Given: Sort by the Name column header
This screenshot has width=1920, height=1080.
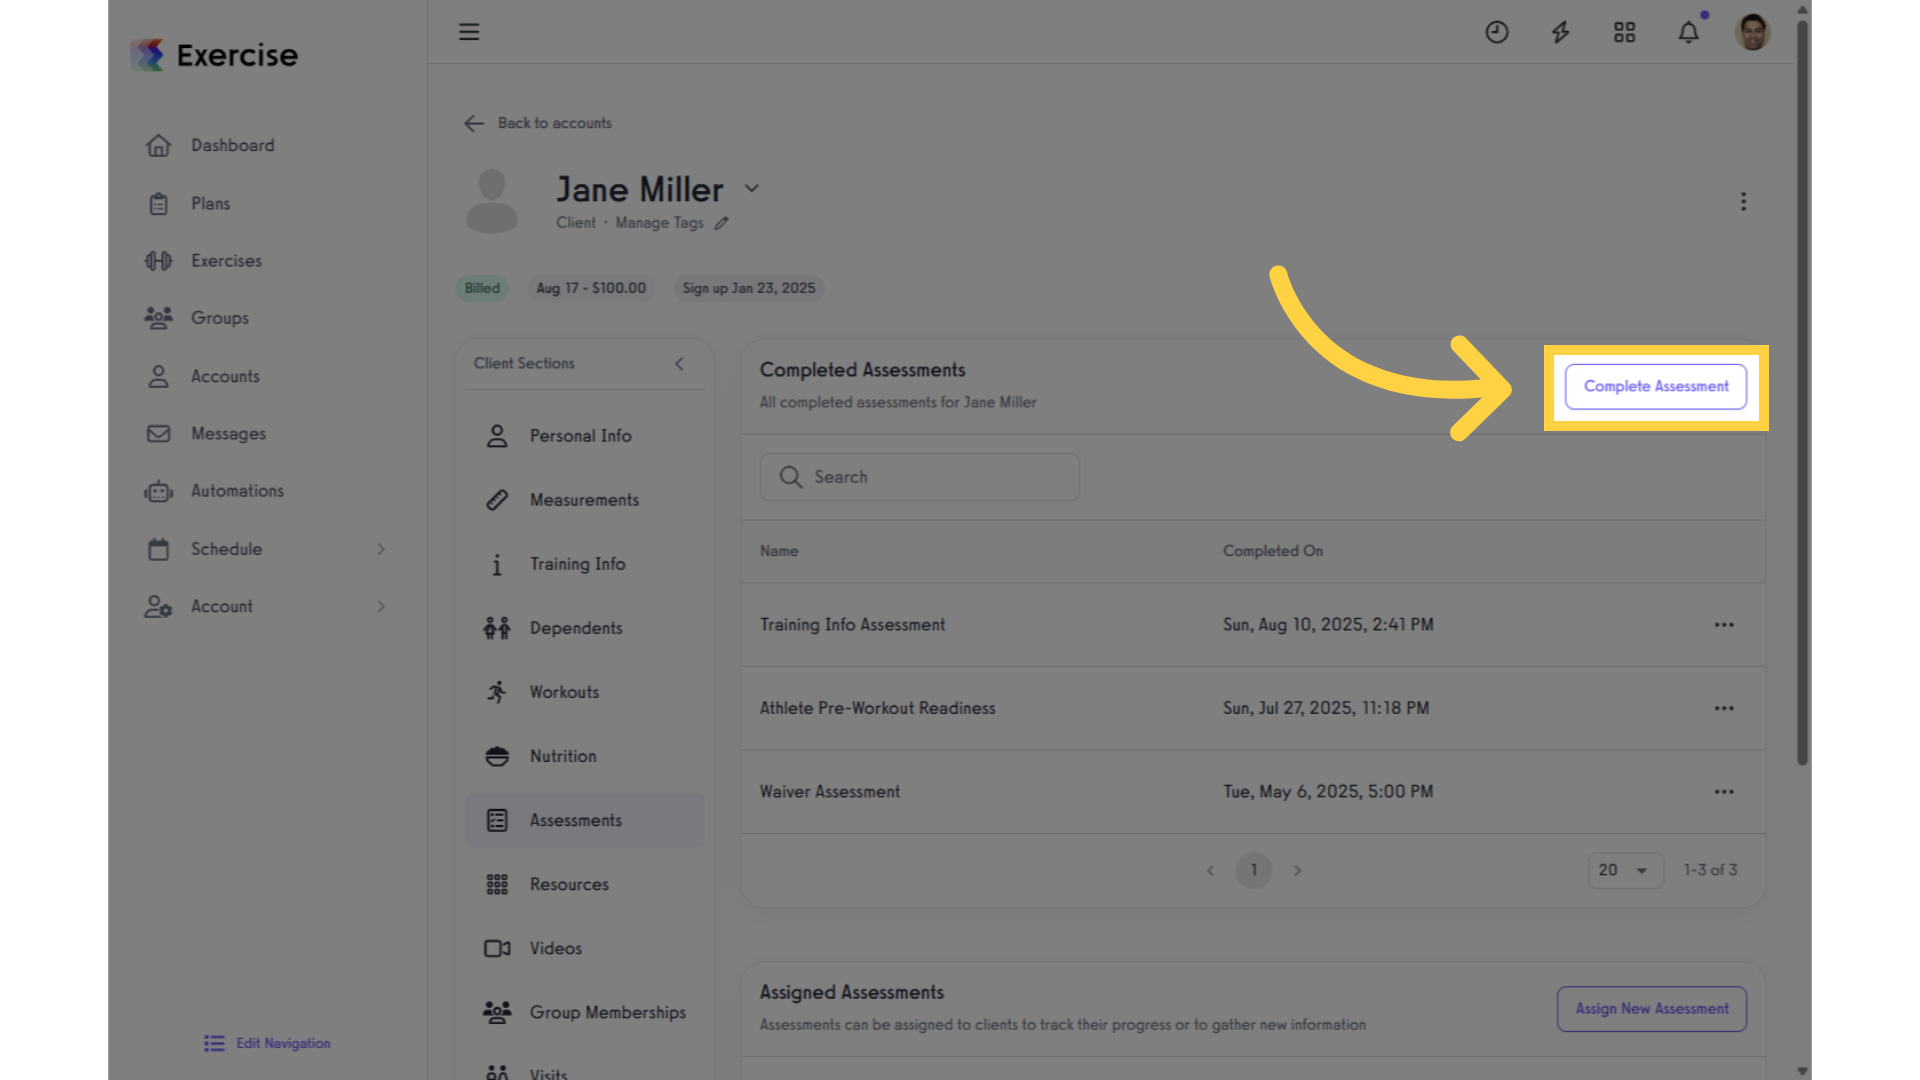Looking at the screenshot, I should click(778, 551).
